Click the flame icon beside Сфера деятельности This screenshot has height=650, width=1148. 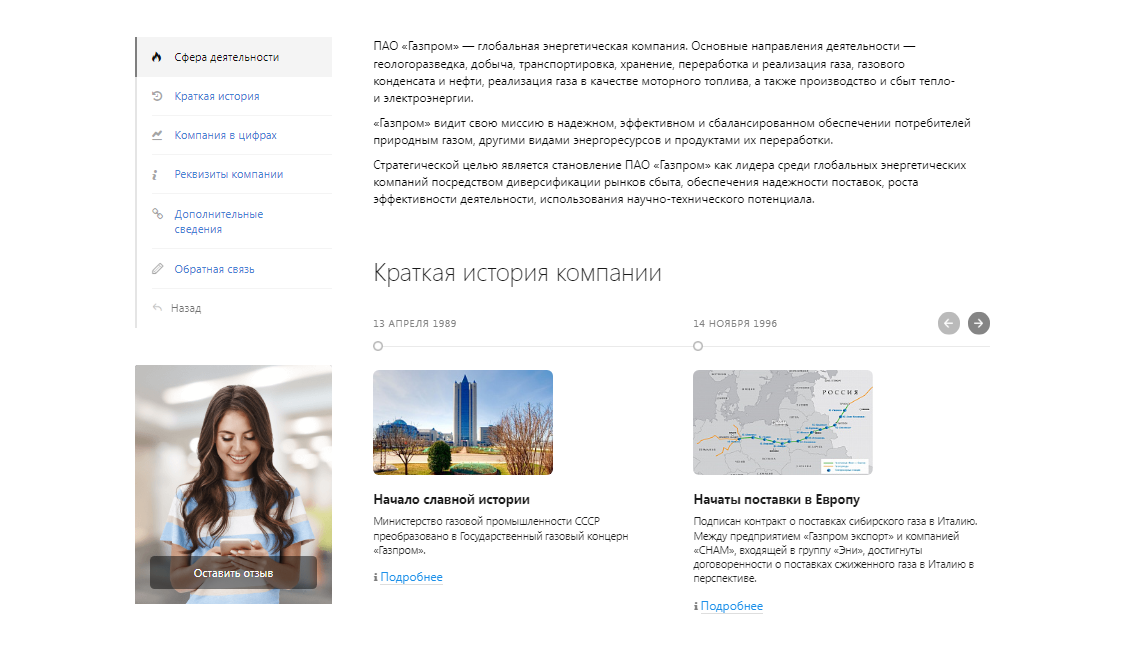[x=157, y=57]
